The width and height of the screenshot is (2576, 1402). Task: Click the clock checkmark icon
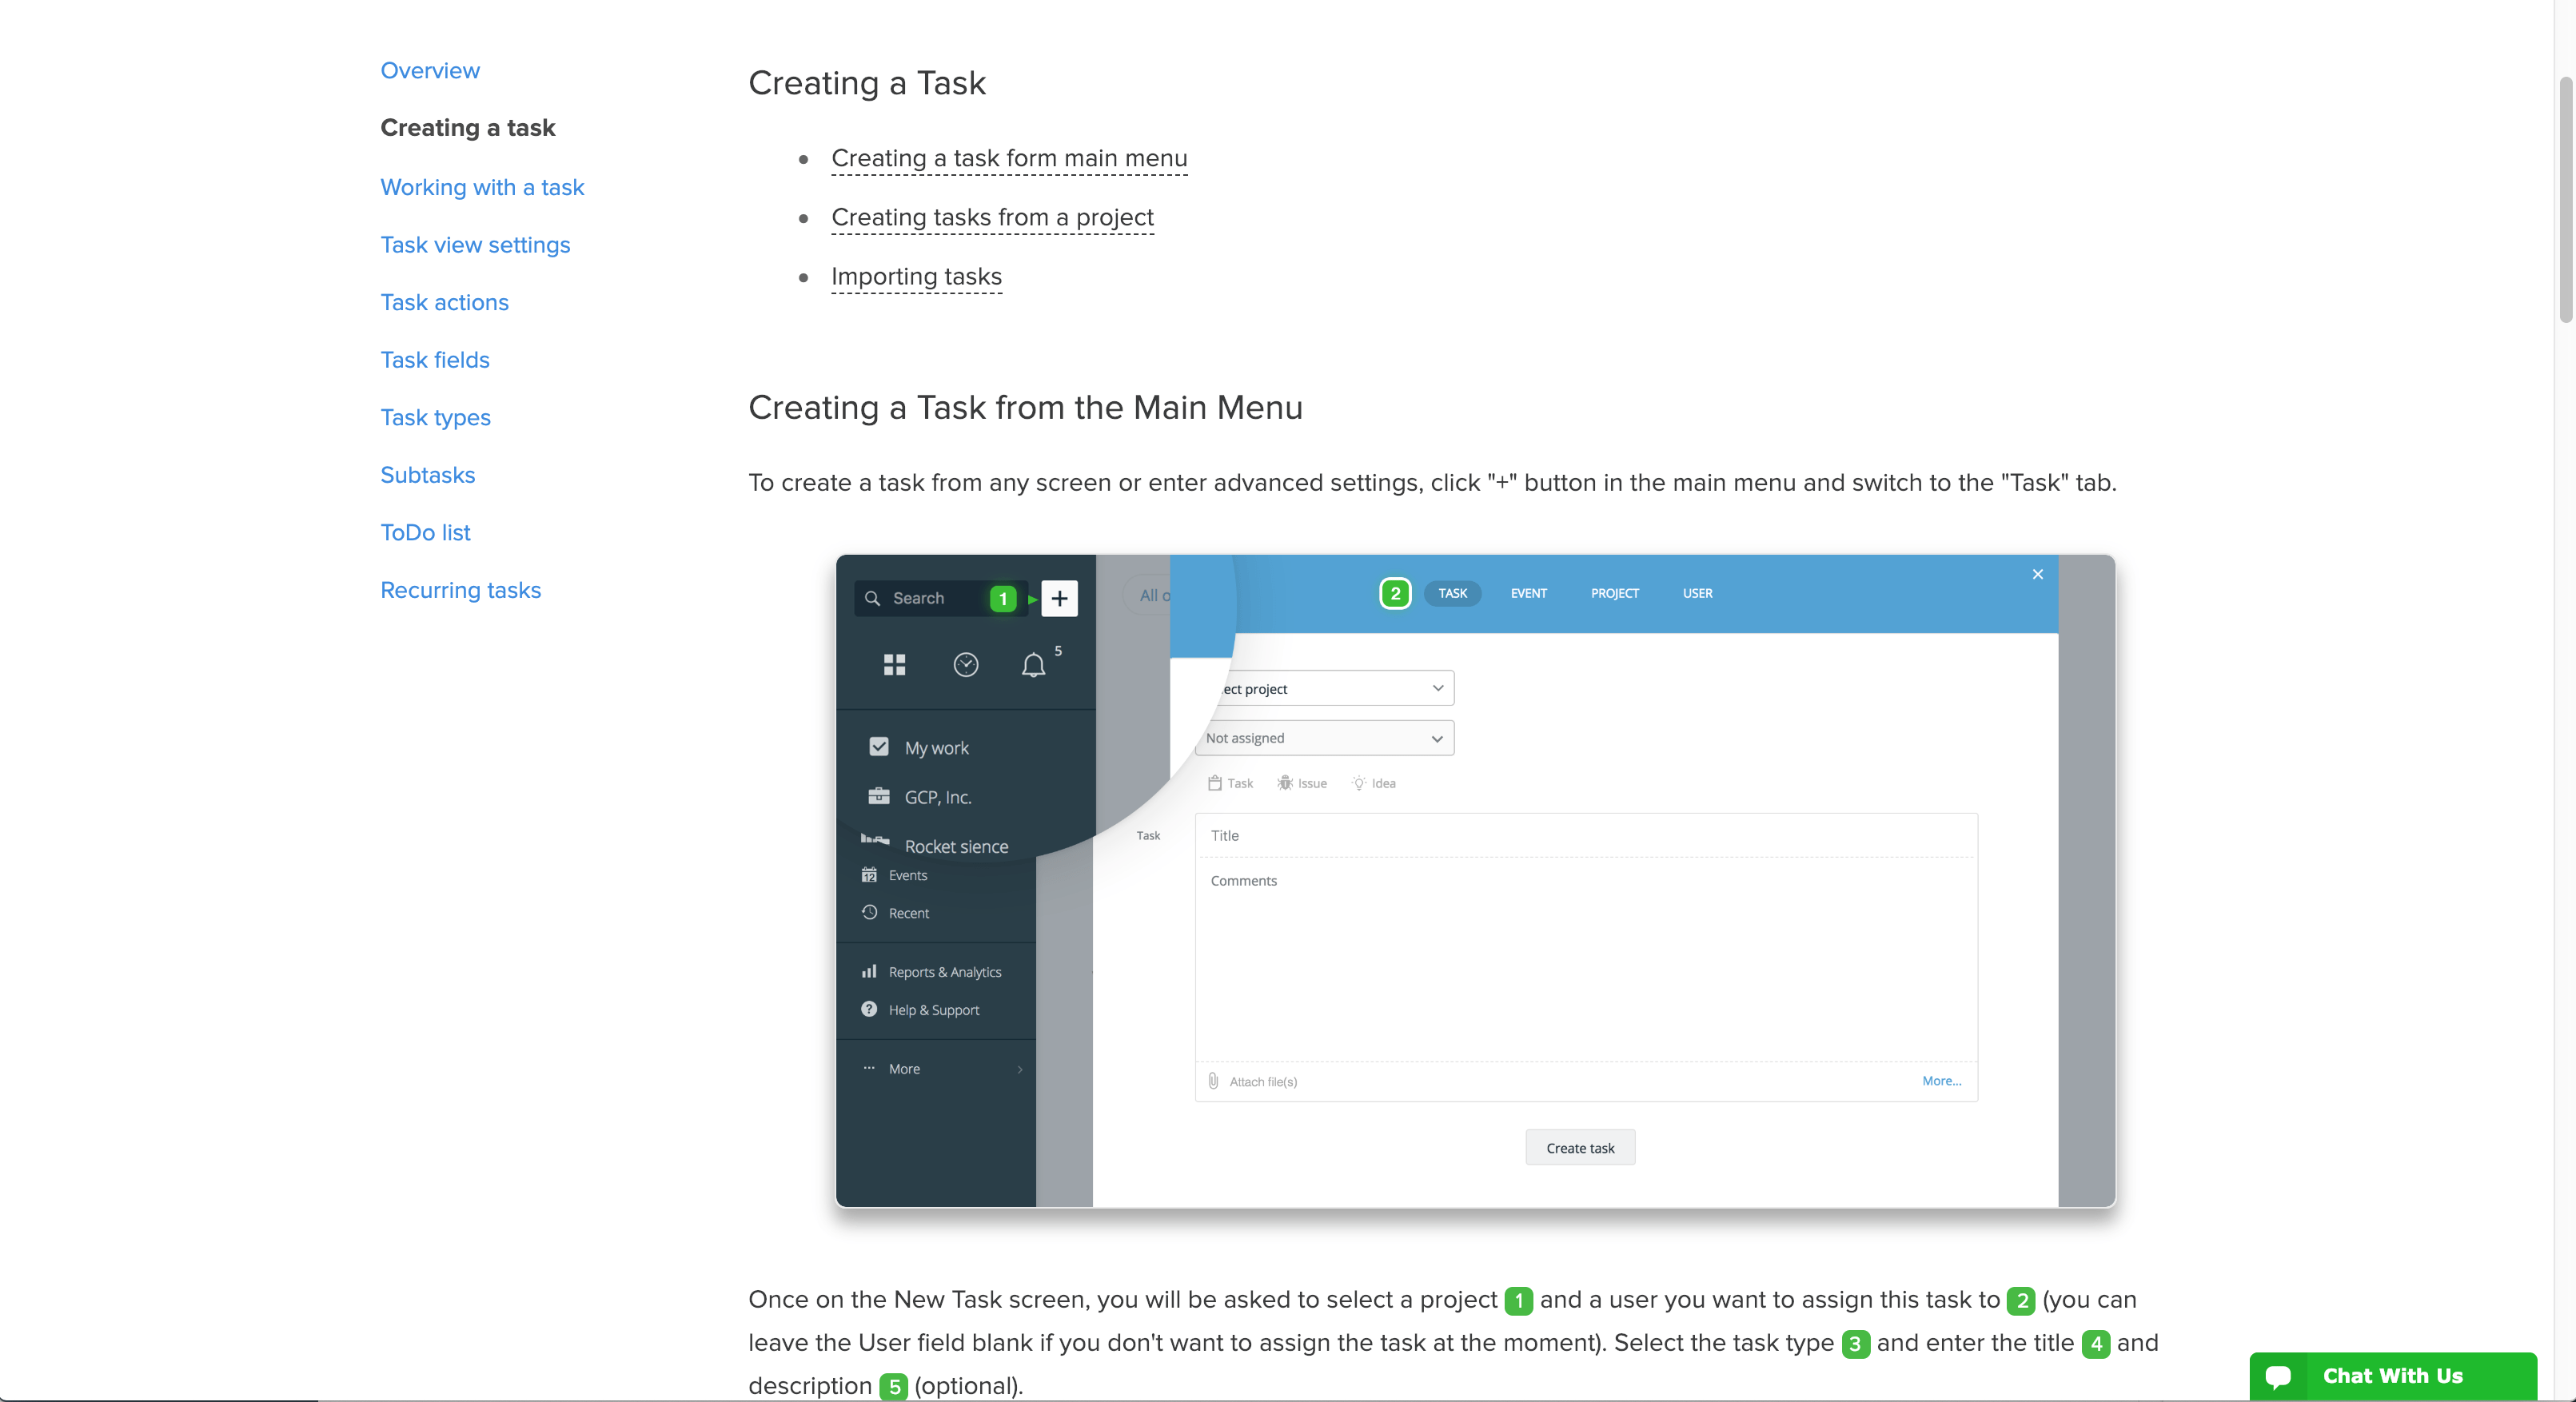[x=965, y=664]
